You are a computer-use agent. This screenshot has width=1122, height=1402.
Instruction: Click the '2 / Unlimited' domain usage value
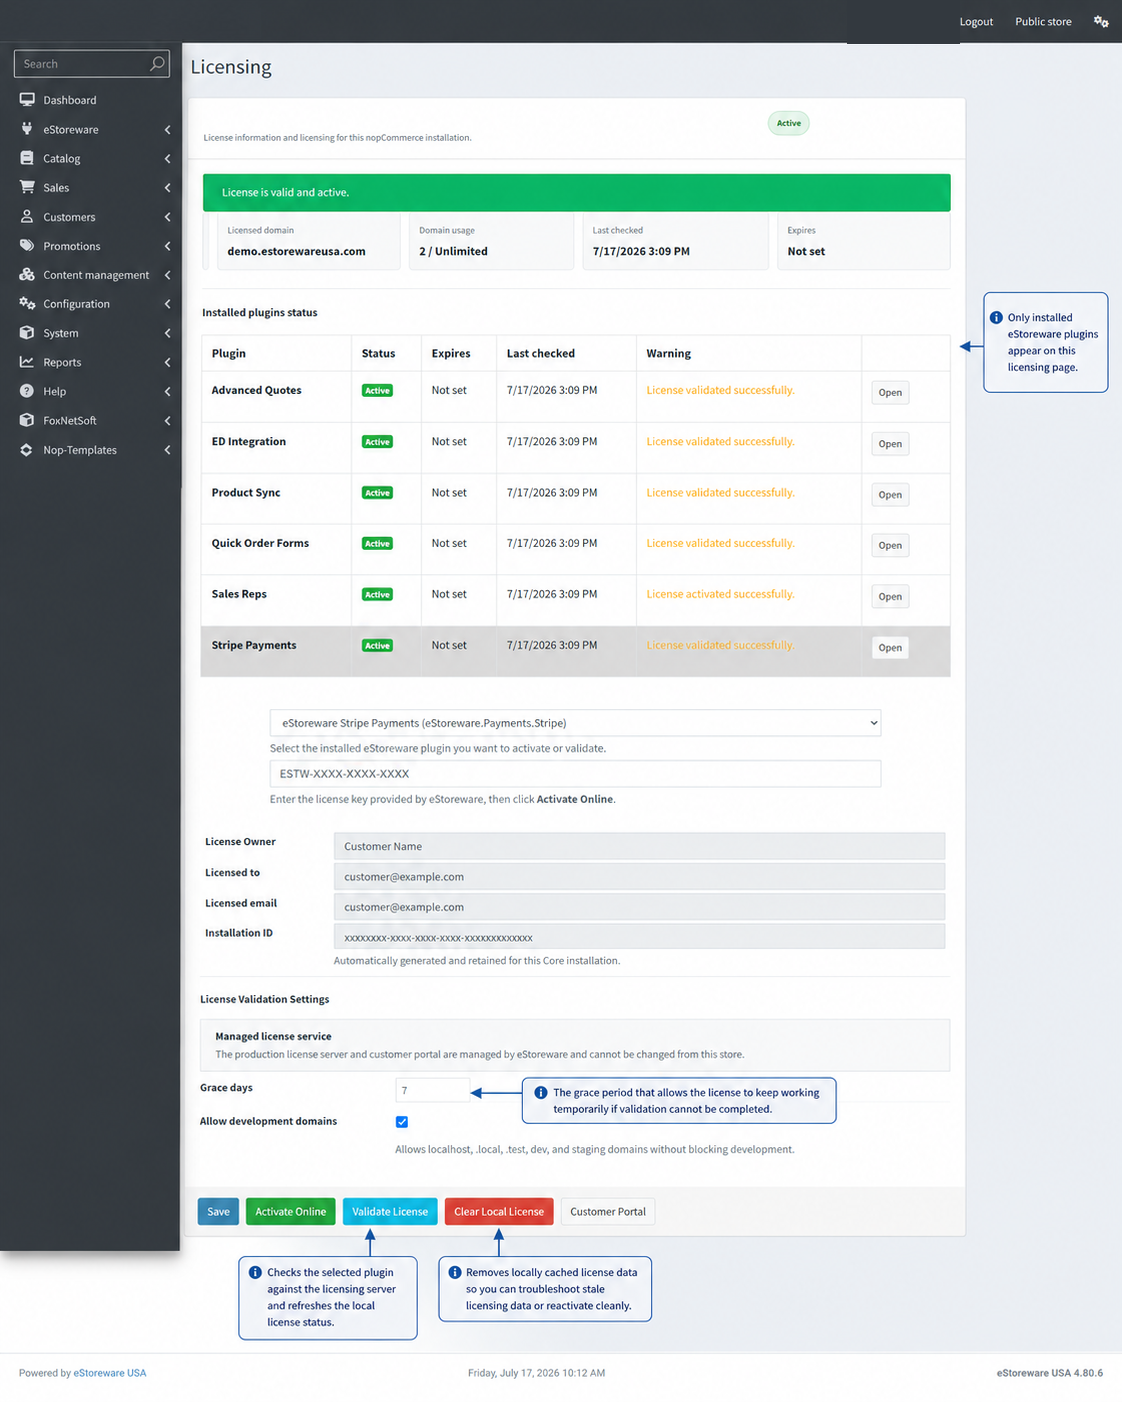[453, 251]
